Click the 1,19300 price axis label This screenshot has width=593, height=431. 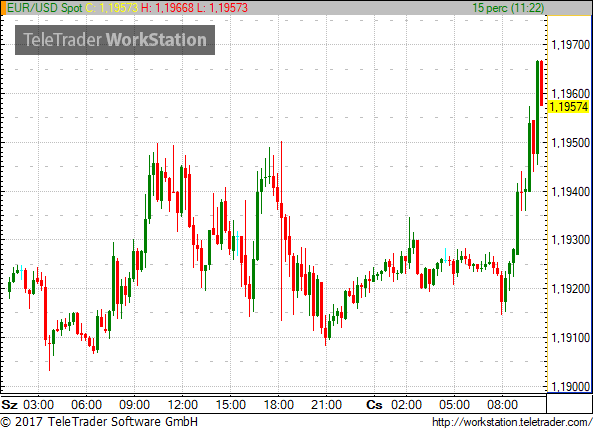click(x=571, y=240)
